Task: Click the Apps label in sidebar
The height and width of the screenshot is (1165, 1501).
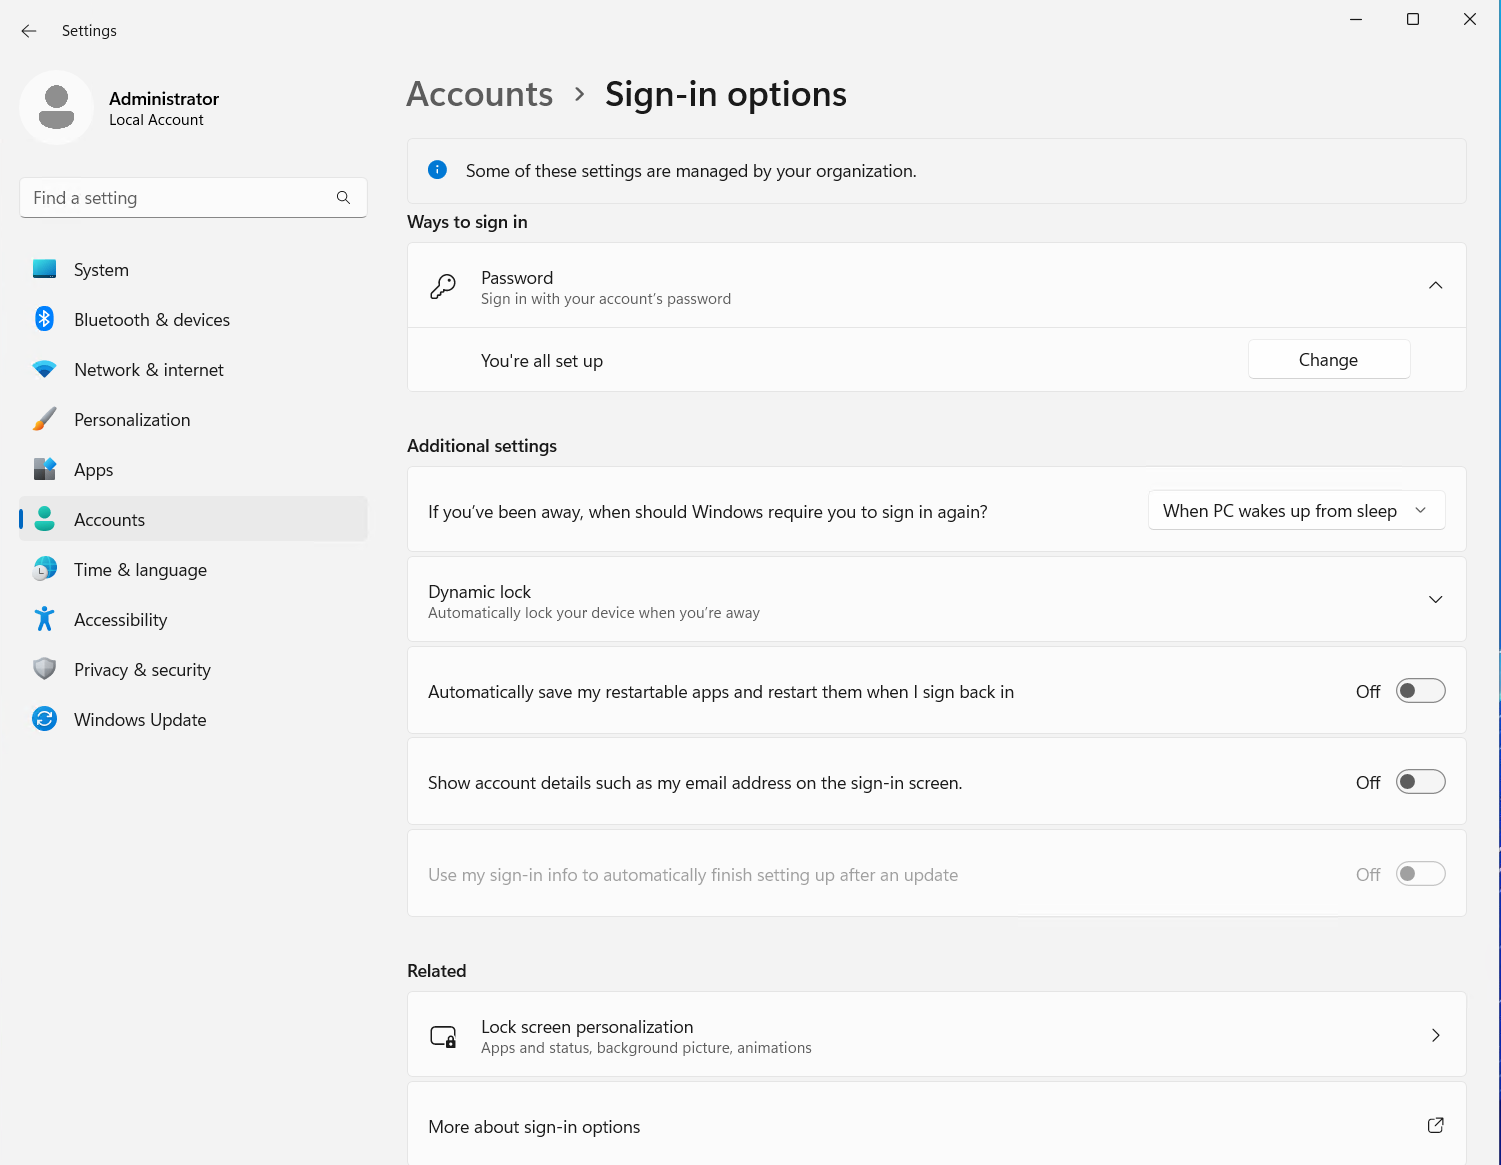Action: [x=94, y=470]
